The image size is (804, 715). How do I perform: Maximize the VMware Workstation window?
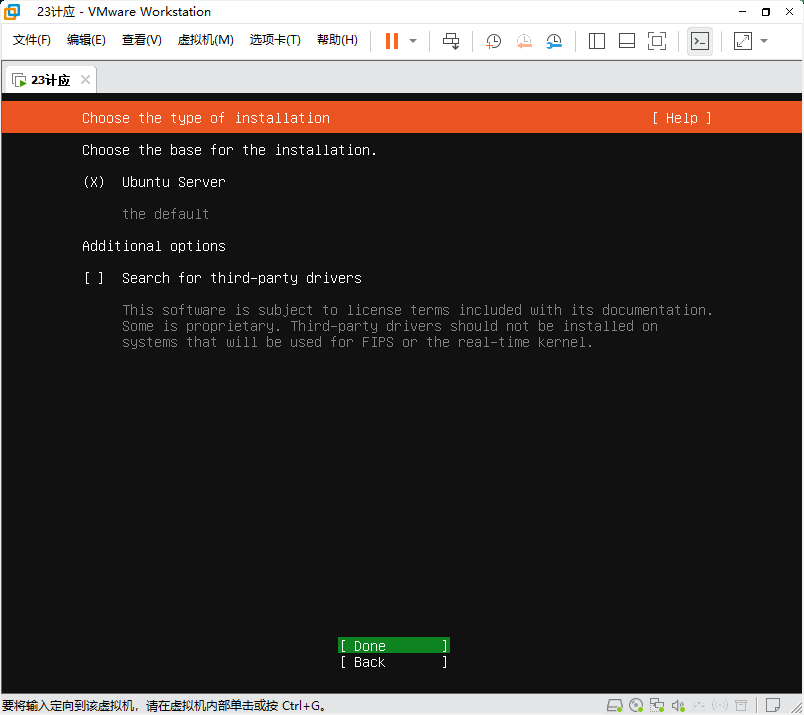coord(766,11)
